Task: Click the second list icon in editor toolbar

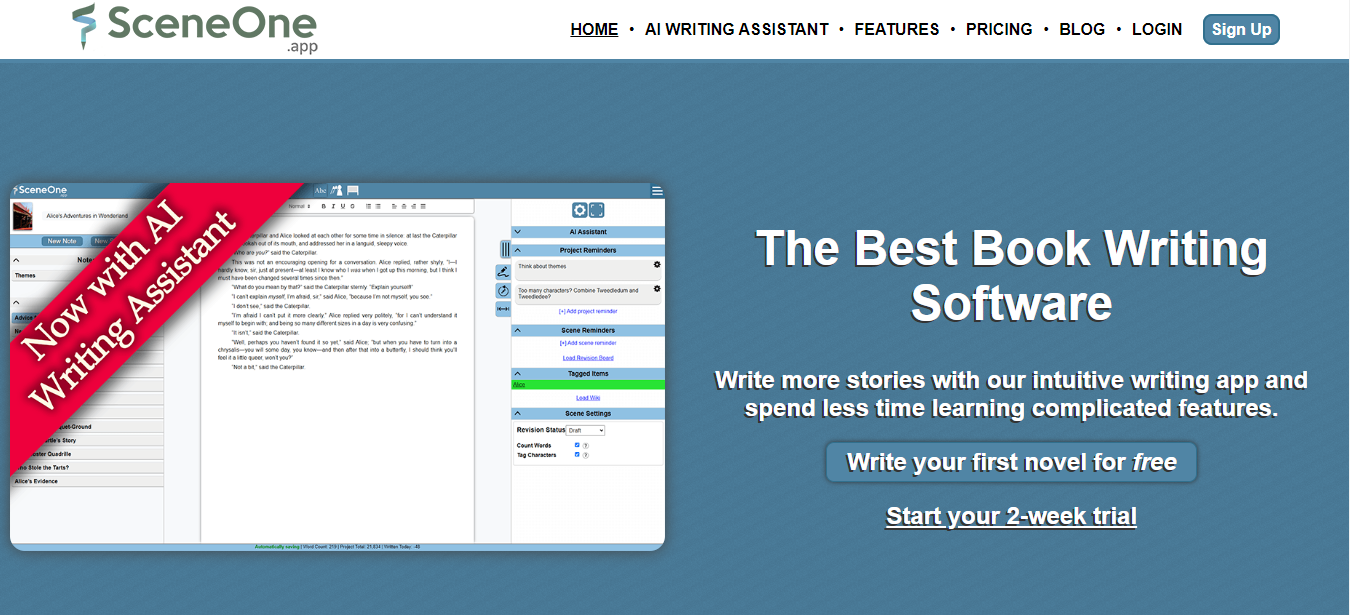Action: point(378,206)
